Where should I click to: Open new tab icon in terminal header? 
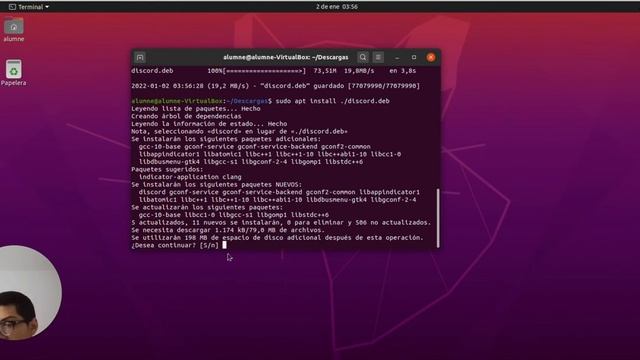click(x=140, y=58)
